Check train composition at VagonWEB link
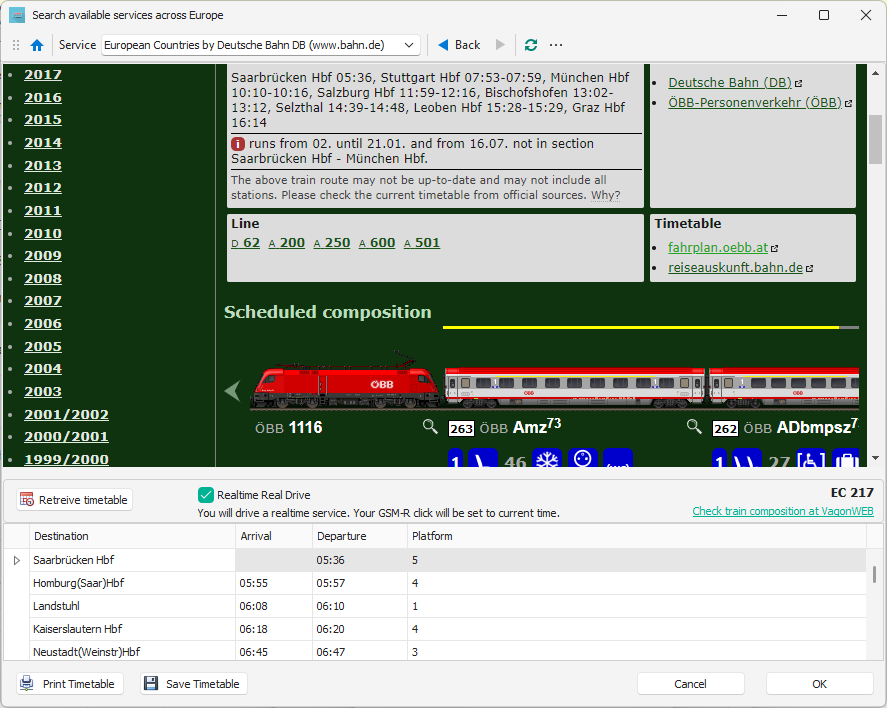 783,511
